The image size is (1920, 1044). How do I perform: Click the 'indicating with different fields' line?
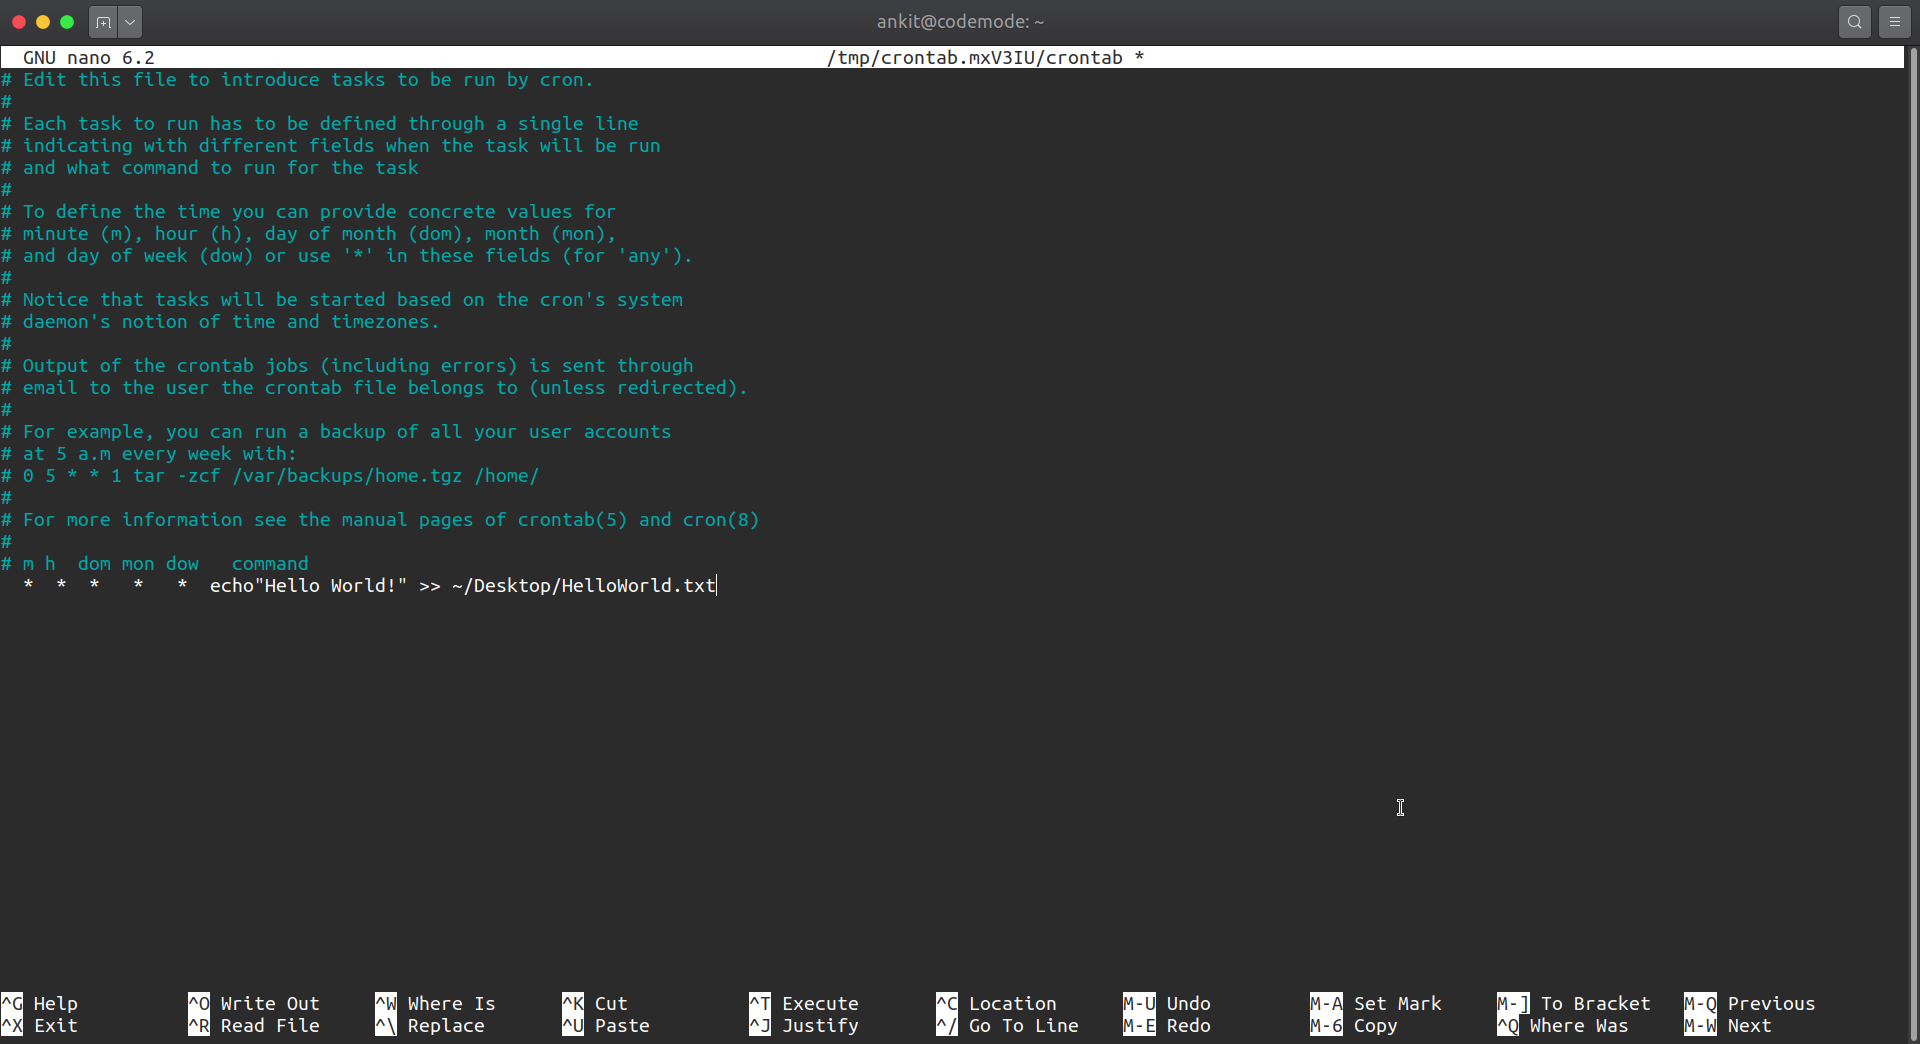[x=331, y=146]
